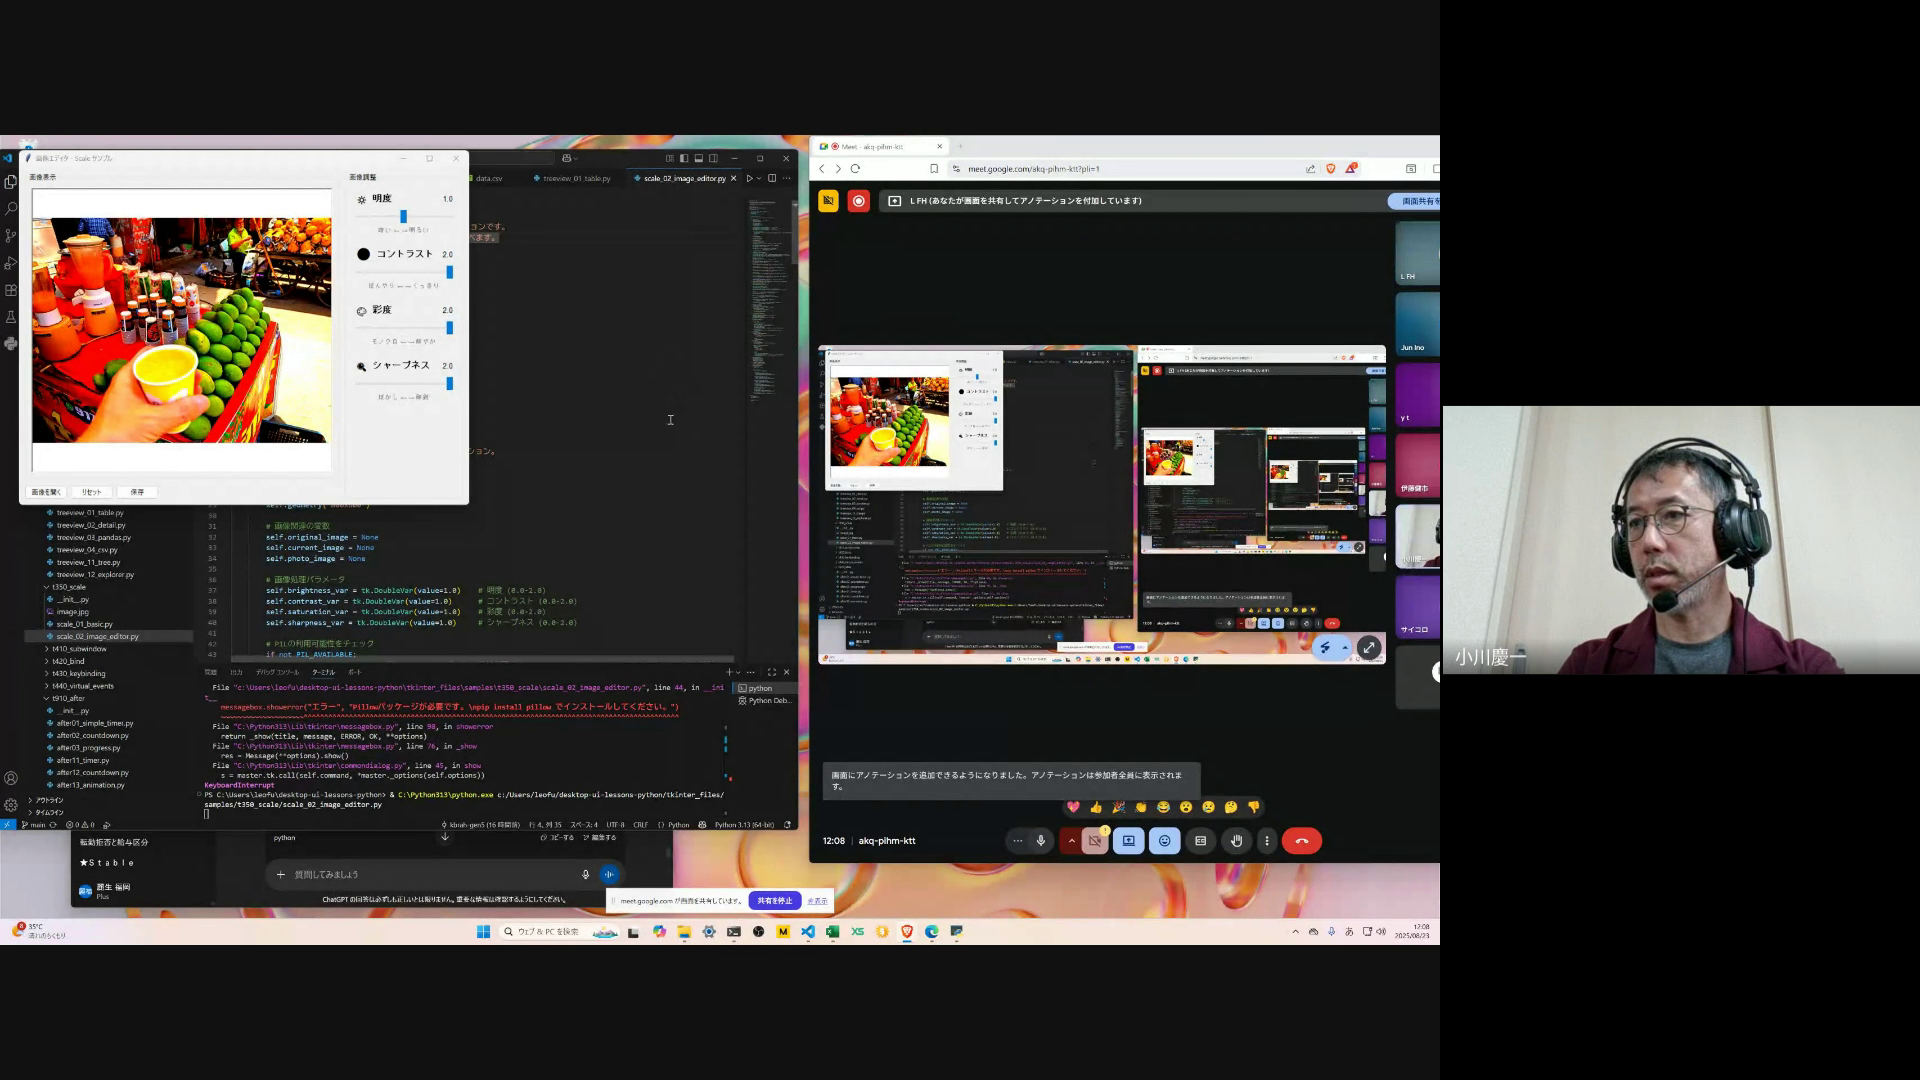
Task: Switch to the treeview_01_table.py editor tab
Action: coord(575,179)
